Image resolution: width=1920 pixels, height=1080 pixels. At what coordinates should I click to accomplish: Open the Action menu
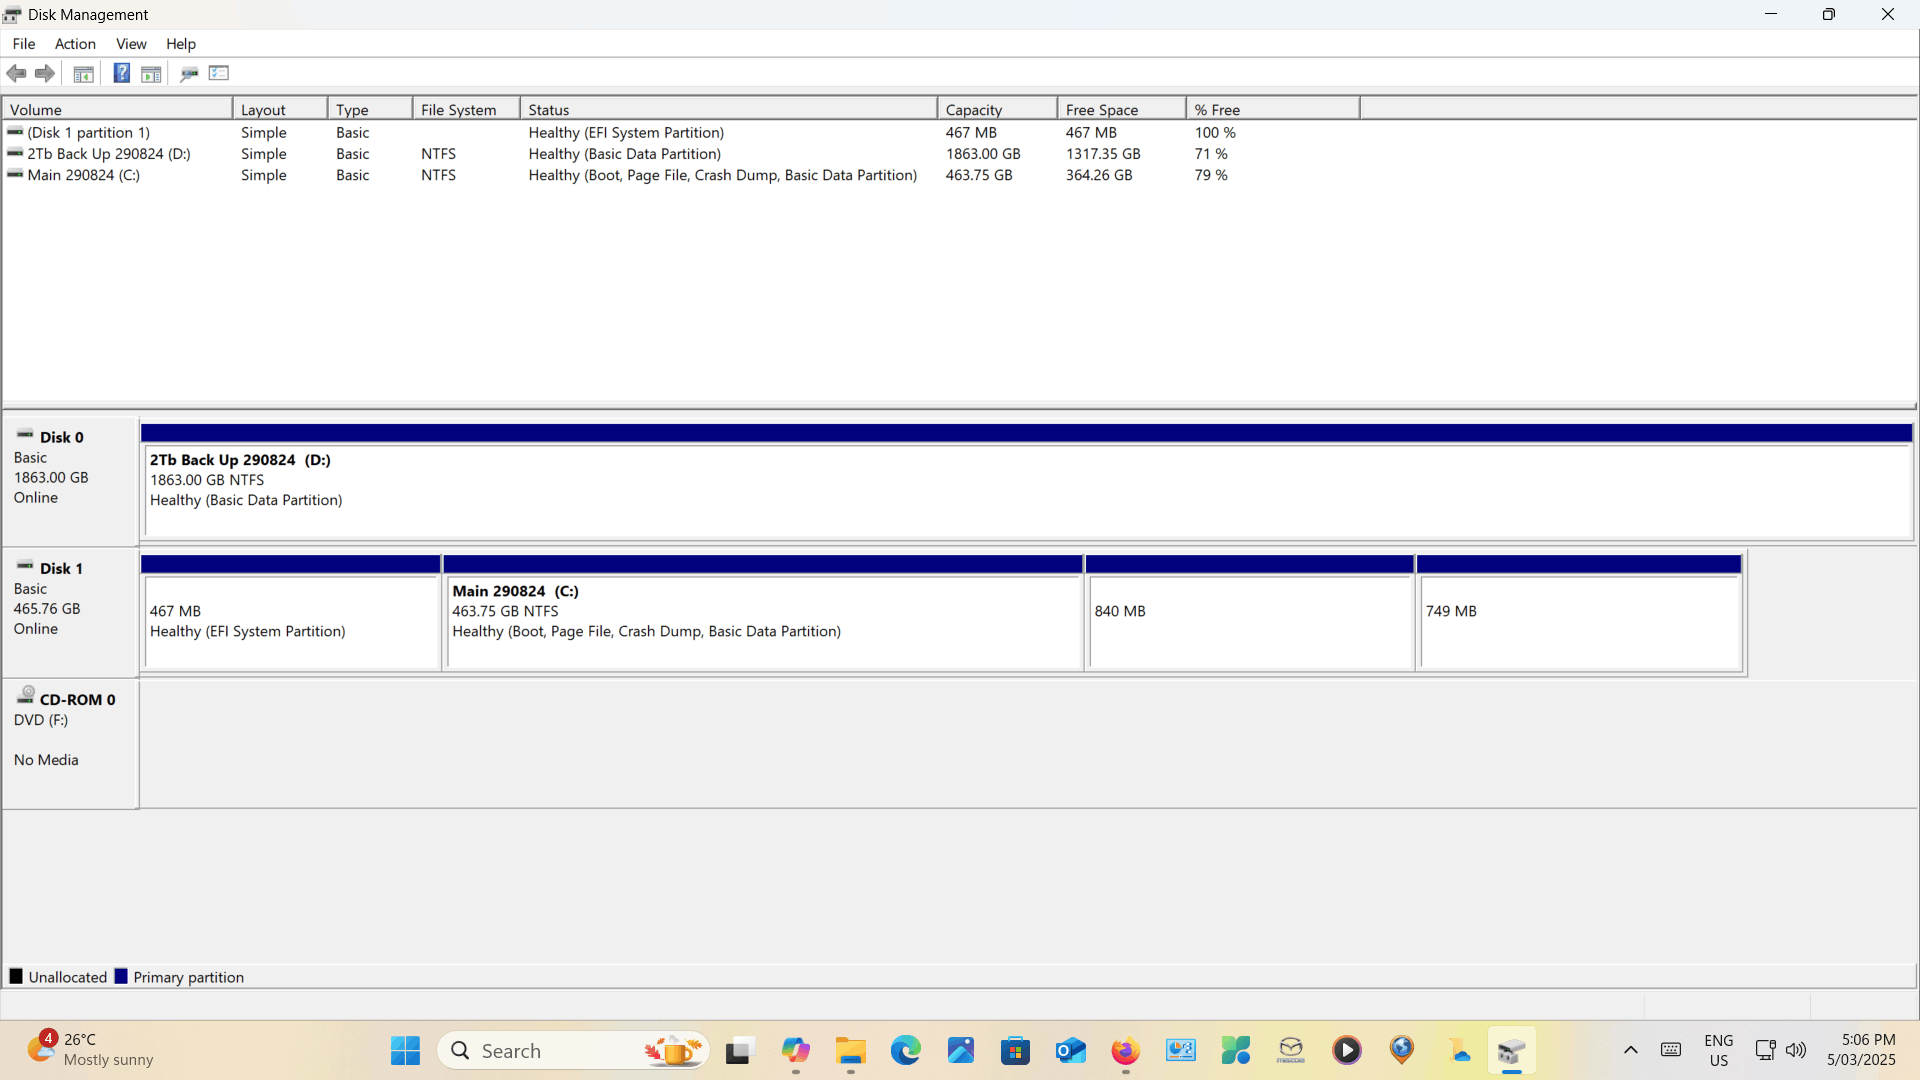click(75, 44)
